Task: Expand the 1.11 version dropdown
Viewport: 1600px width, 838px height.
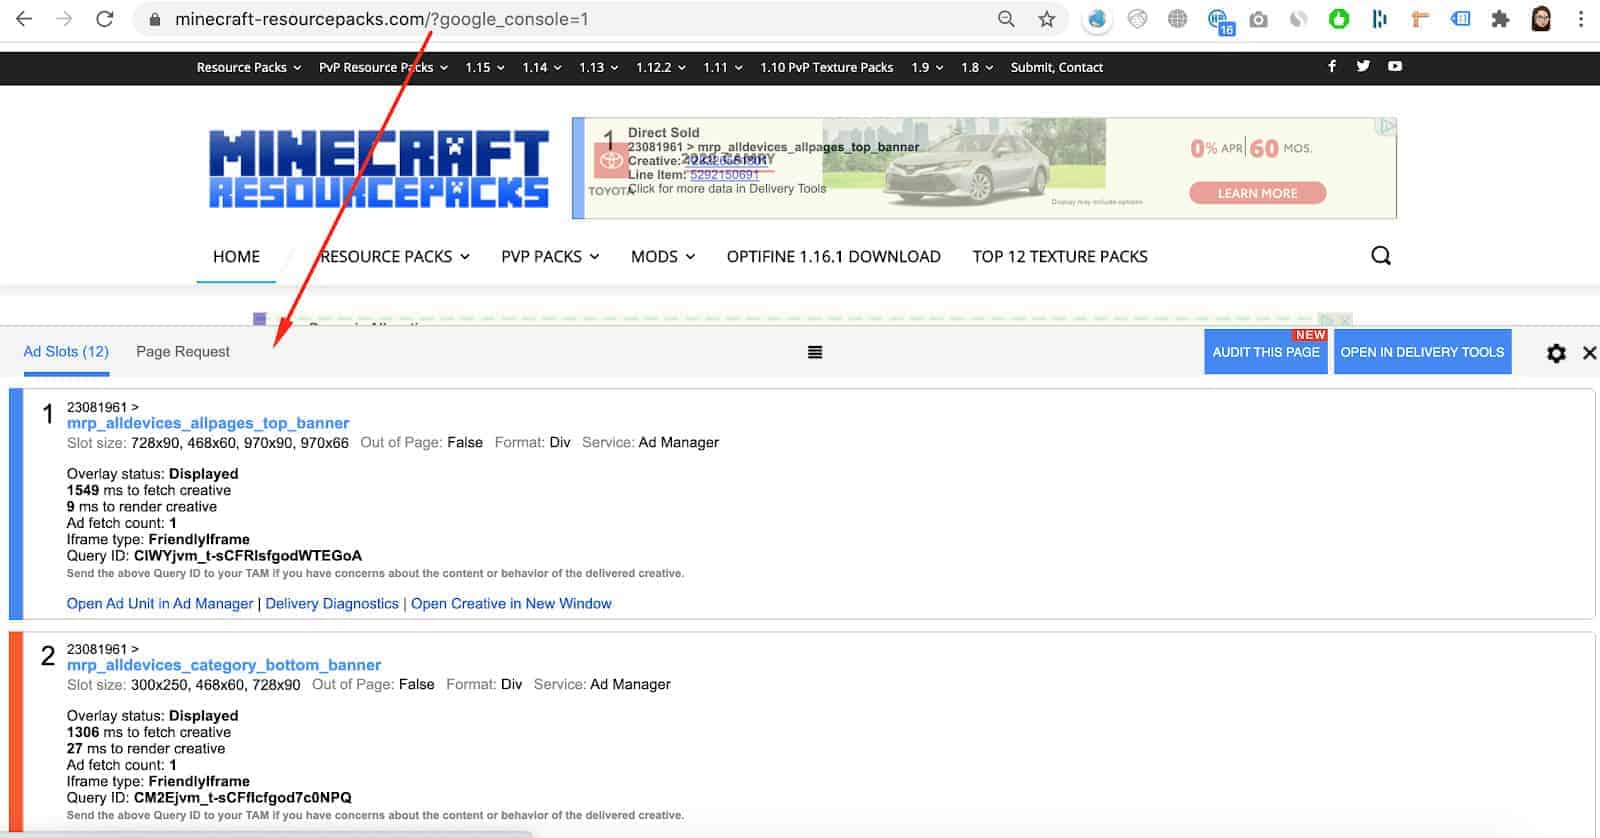Action: click(723, 67)
